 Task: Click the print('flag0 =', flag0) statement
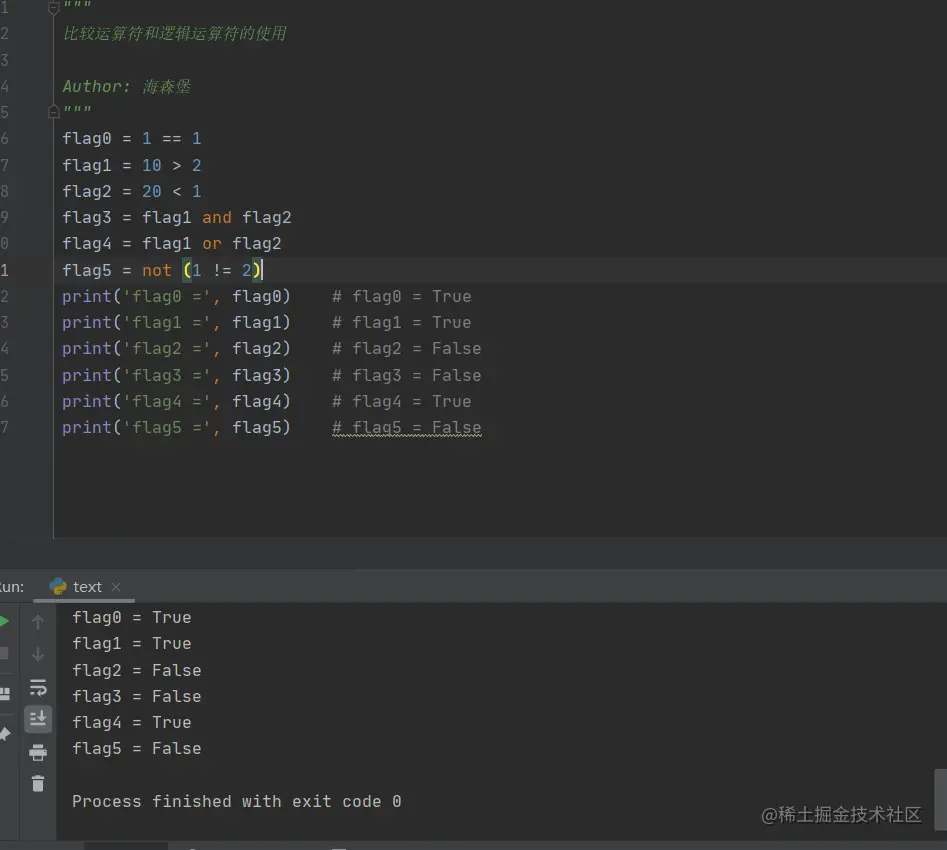coord(176,297)
